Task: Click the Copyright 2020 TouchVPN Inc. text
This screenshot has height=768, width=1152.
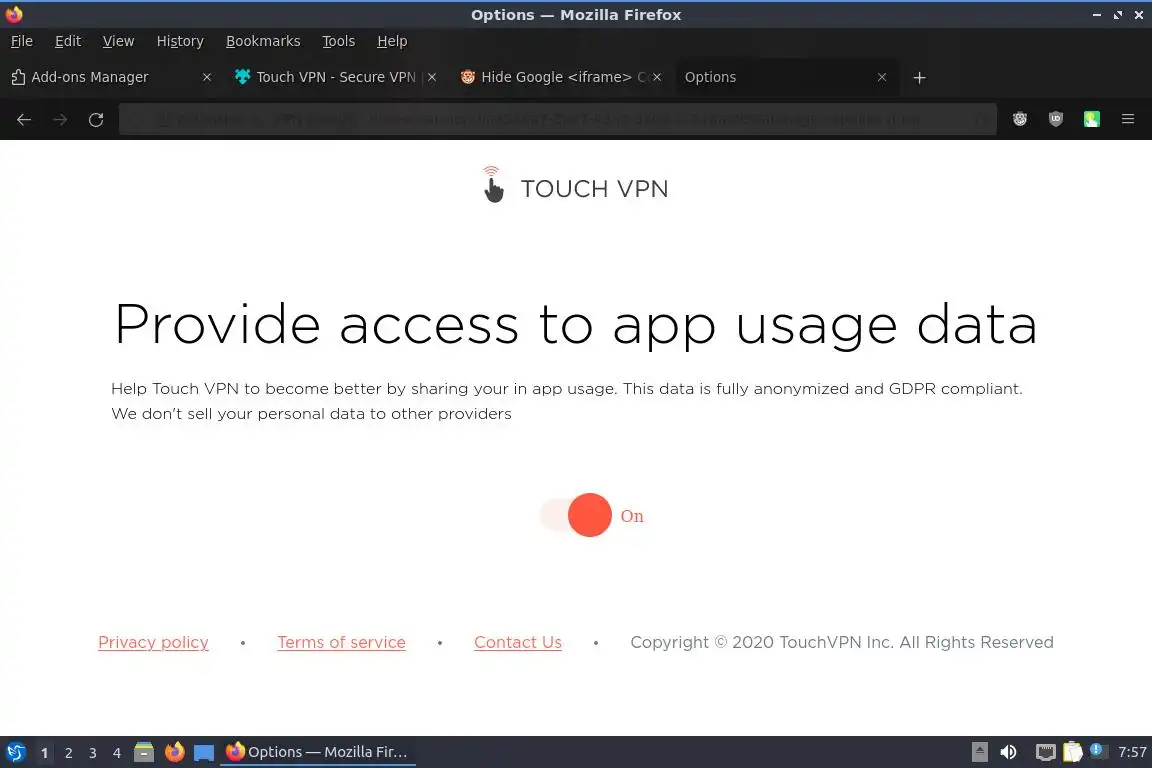Action: point(842,642)
